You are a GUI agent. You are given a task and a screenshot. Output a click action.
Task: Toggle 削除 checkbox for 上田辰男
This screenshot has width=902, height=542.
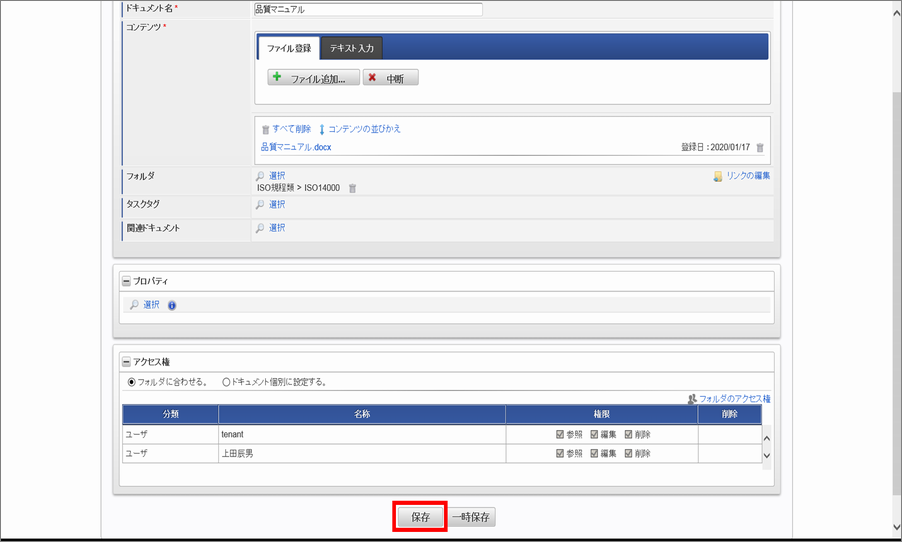[628, 453]
